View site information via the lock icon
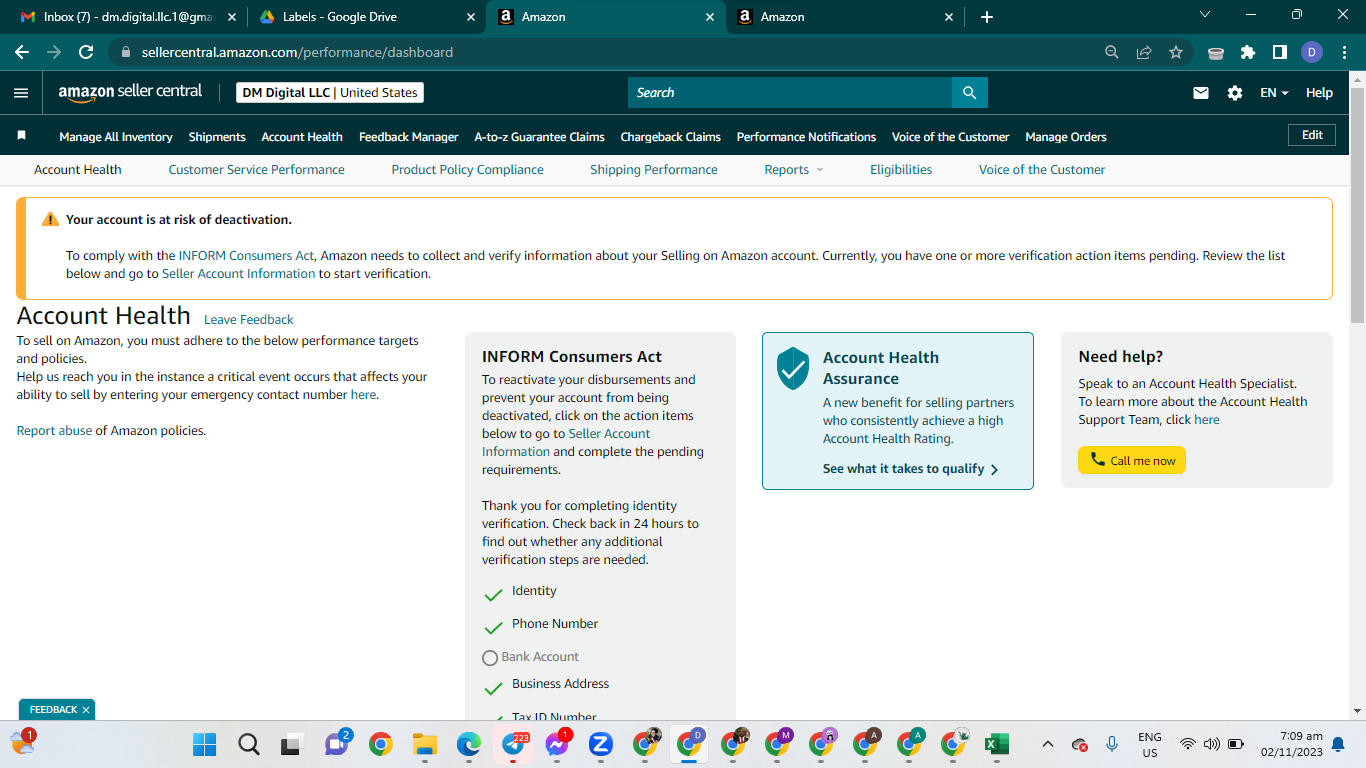Image resolution: width=1366 pixels, height=768 pixels. (125, 52)
